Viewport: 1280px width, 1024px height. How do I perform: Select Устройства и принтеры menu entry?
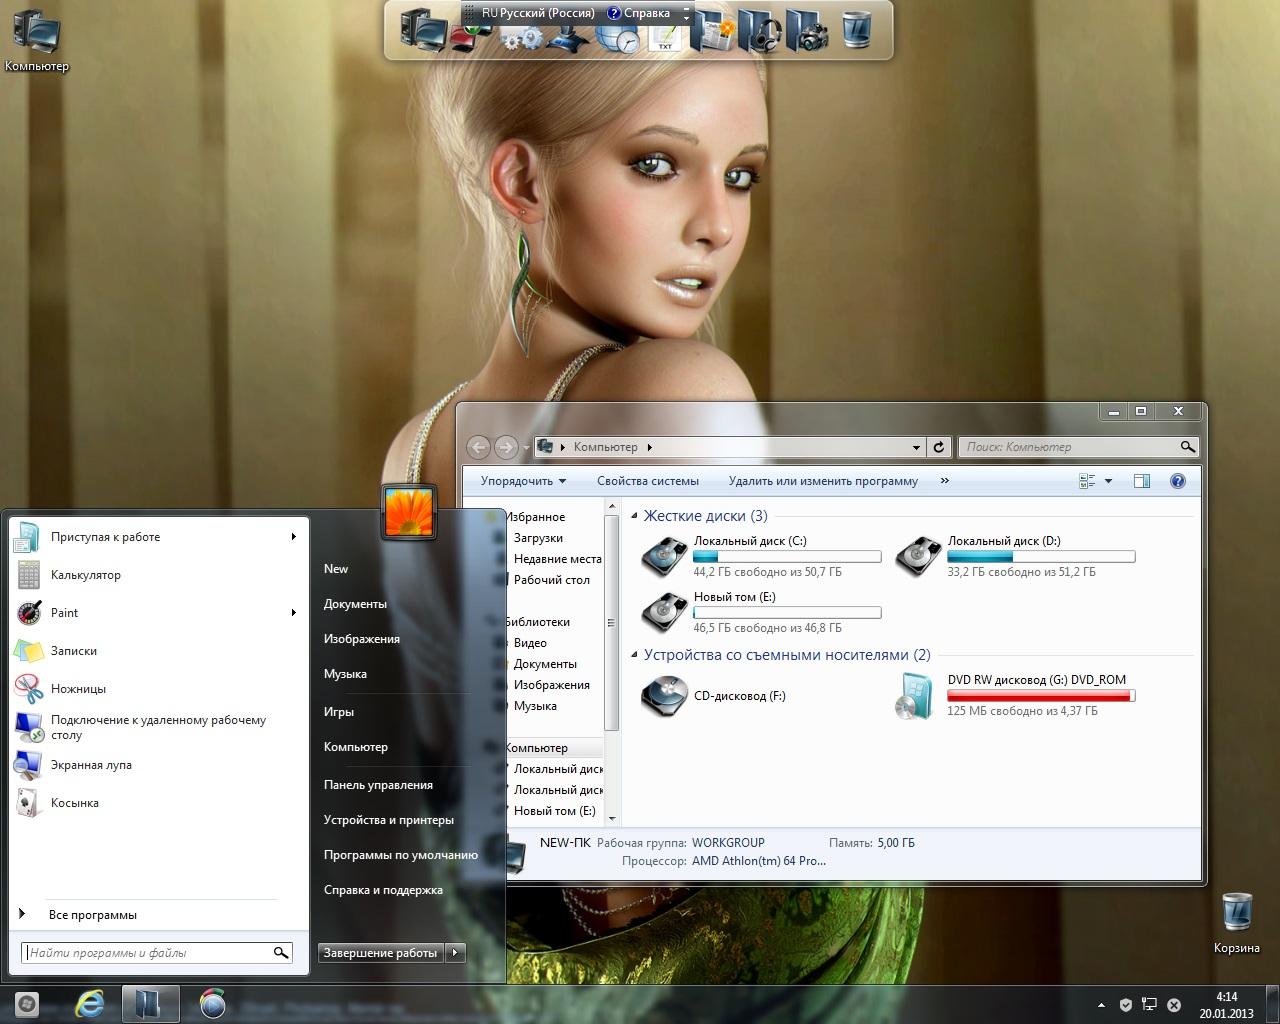pyautogui.click(x=388, y=820)
